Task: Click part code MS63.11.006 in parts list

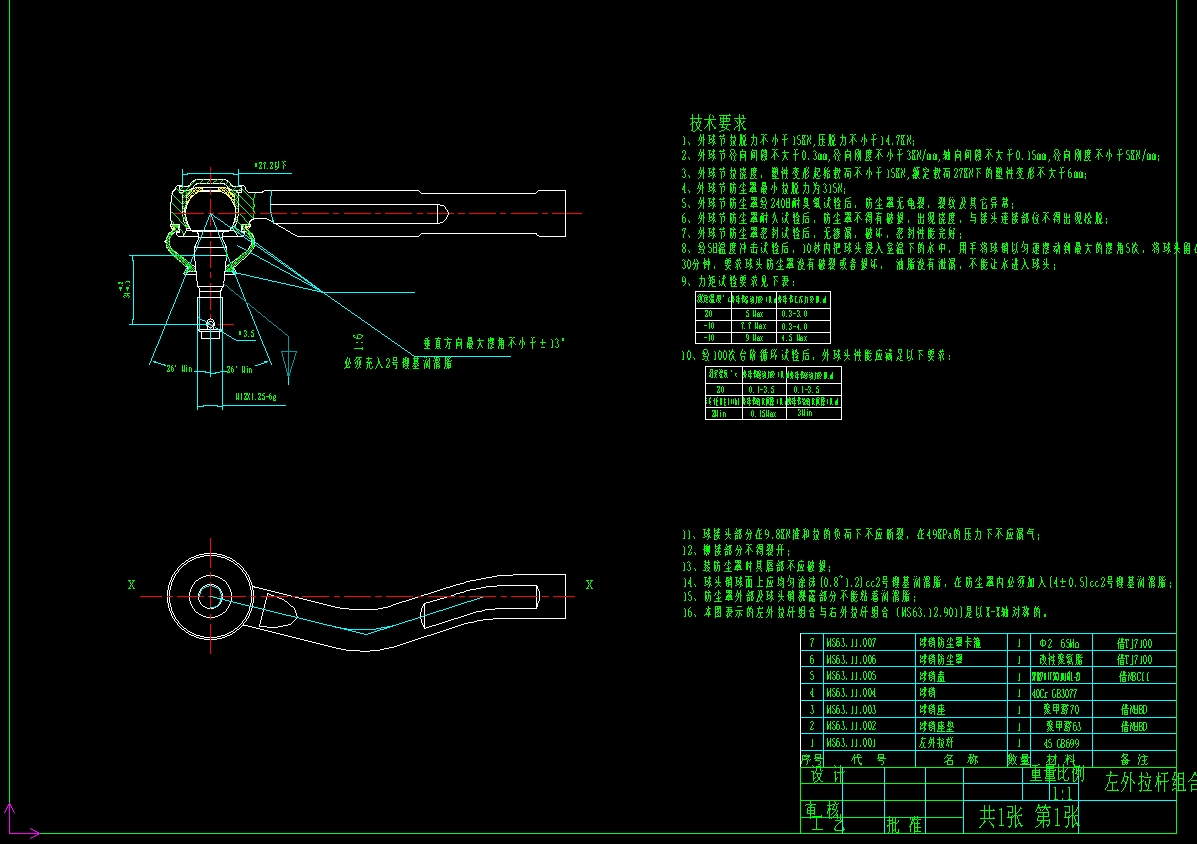Action: click(850, 659)
